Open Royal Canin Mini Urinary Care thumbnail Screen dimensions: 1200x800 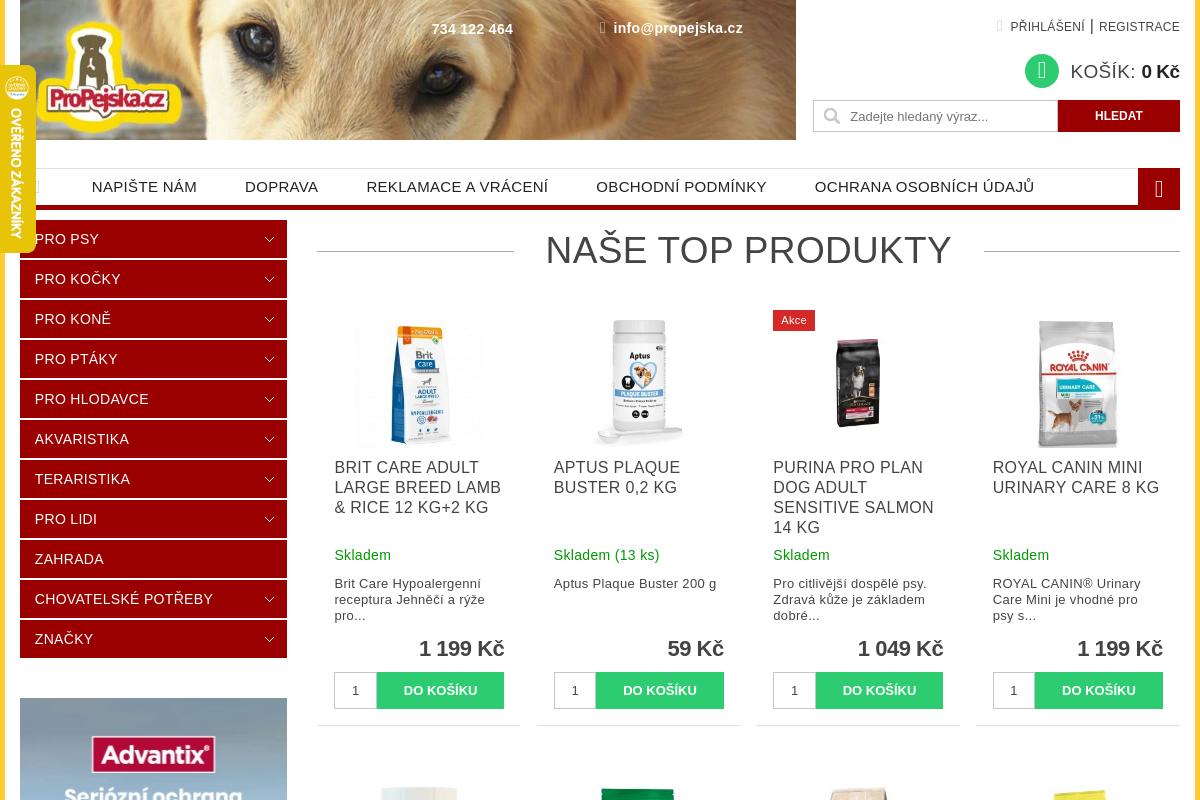[x=1077, y=383]
